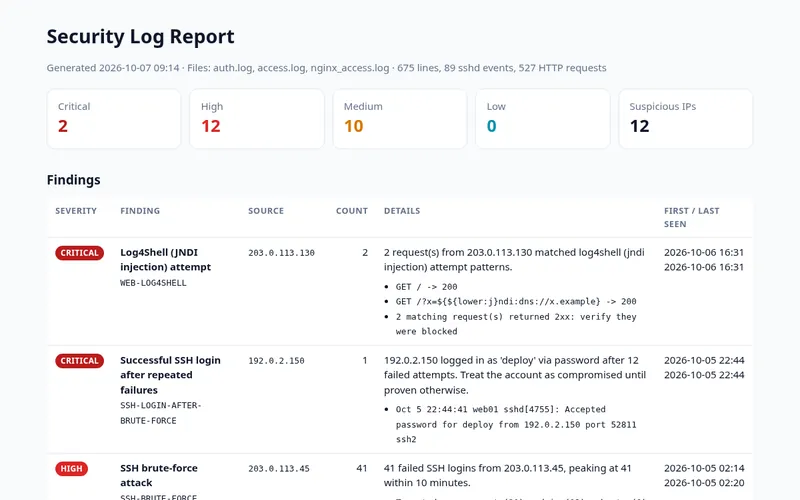Click the SSH-LOGIN-AFTER-BRUTE-FORCE rule ID
800x500 pixels.
(161, 413)
